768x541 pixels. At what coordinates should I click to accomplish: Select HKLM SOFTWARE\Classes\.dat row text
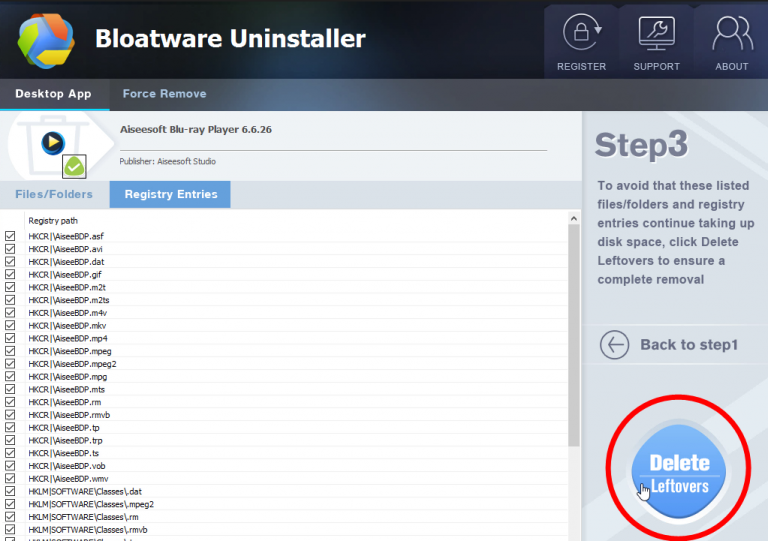[85, 491]
